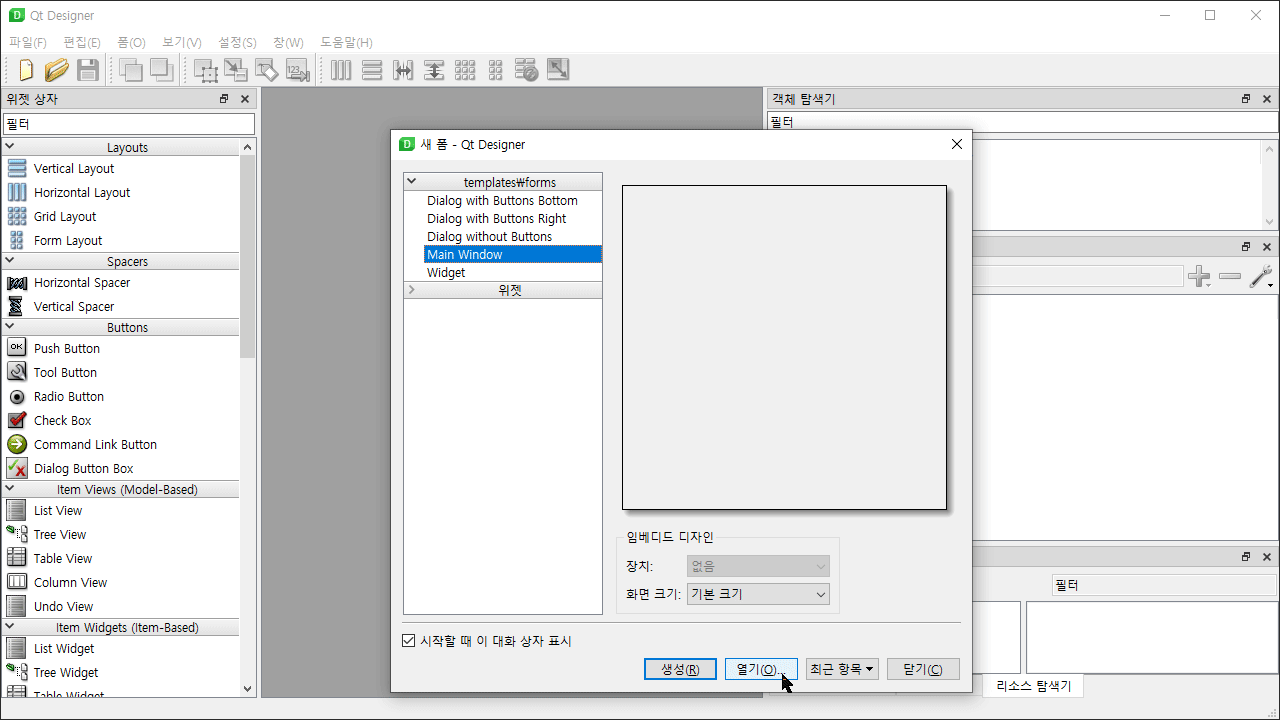Select the Edit Signals/Slots mode icon
The height and width of the screenshot is (720, 1280).
point(236,70)
